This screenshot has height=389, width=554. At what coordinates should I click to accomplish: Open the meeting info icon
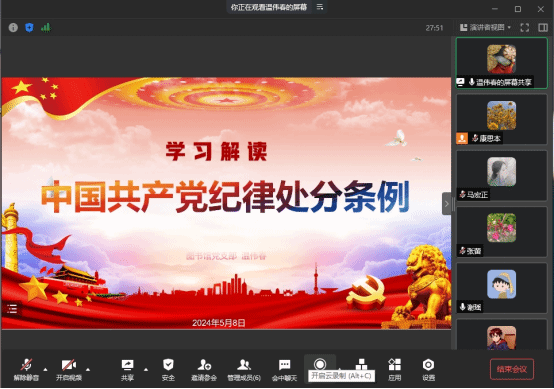click(13, 28)
